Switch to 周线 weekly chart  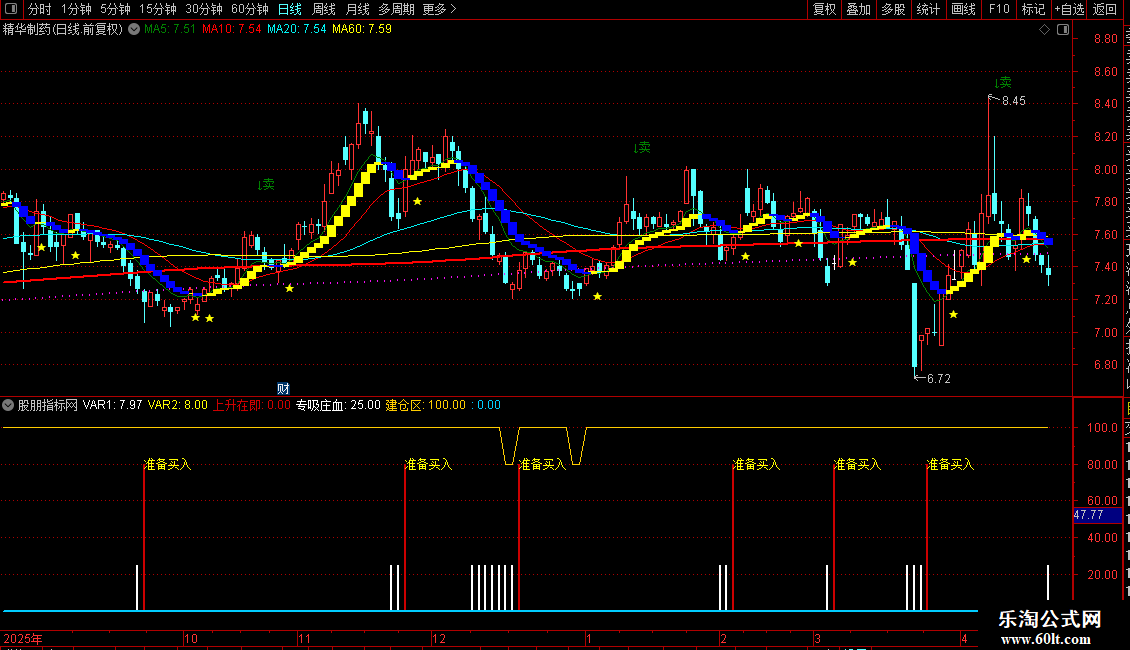pos(324,9)
